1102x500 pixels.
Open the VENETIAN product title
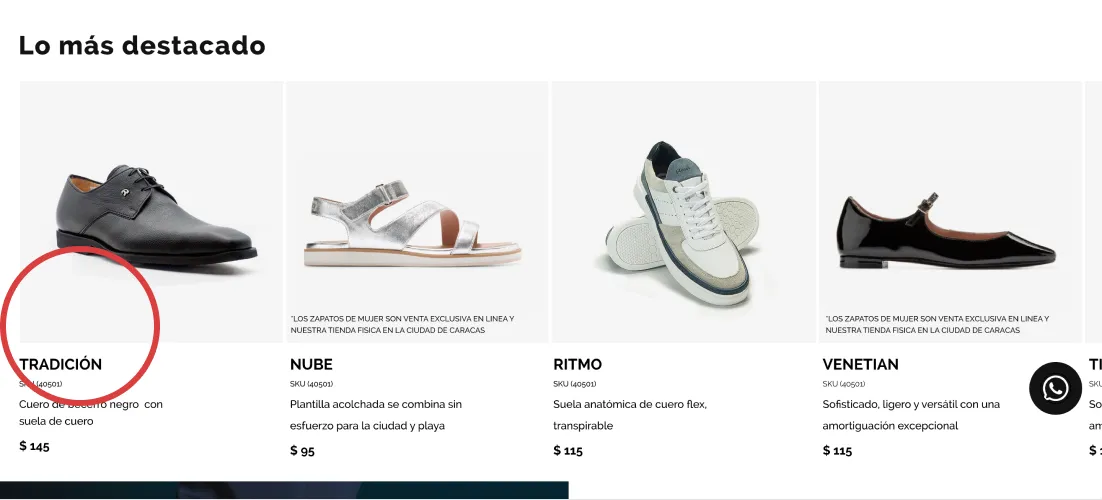860,364
